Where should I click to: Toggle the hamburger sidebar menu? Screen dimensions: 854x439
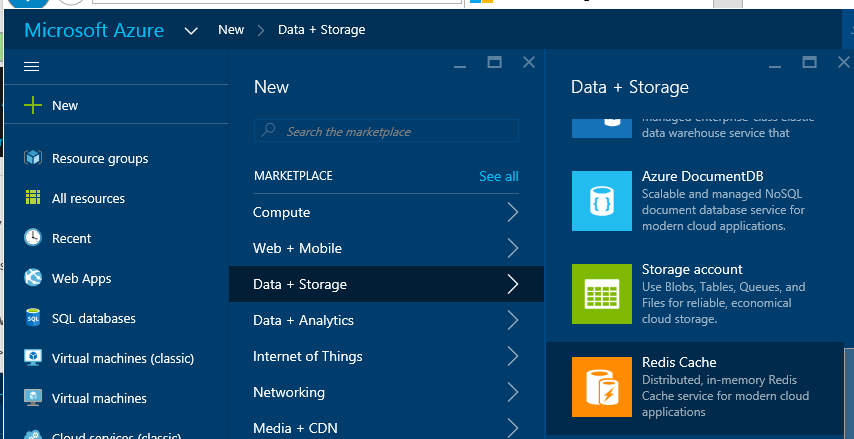tap(31, 66)
